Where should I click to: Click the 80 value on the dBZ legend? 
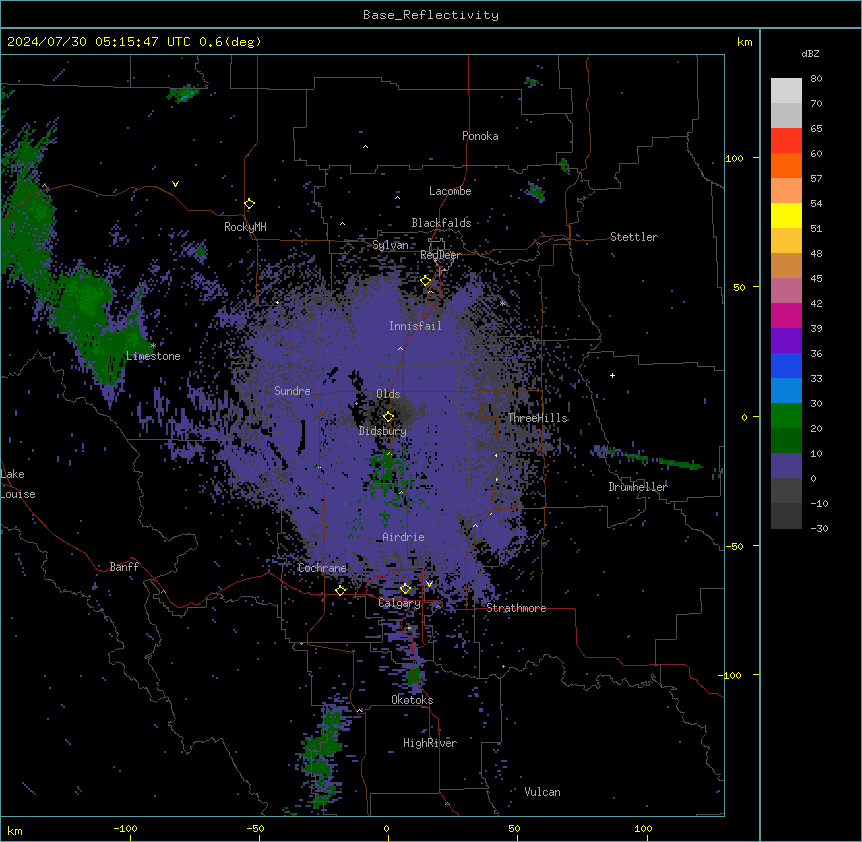(x=816, y=79)
